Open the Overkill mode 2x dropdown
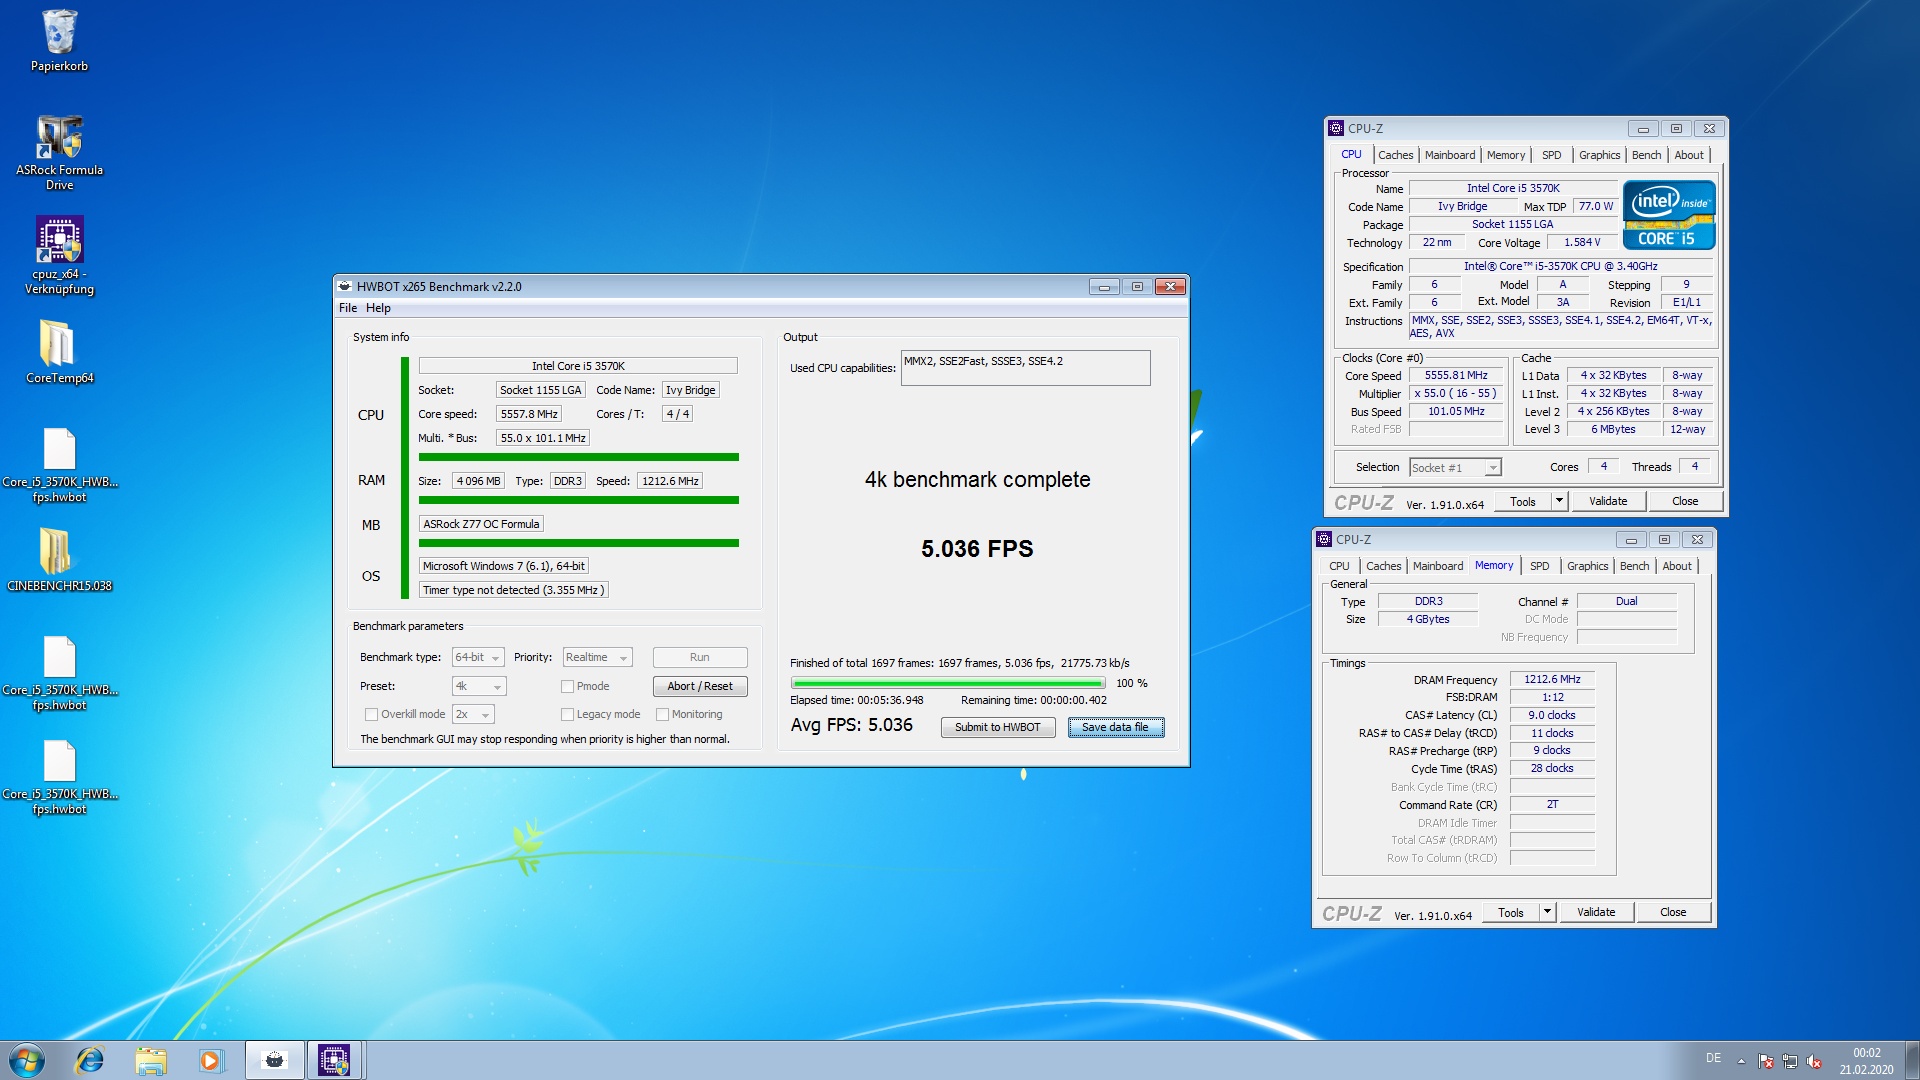 pos(473,714)
